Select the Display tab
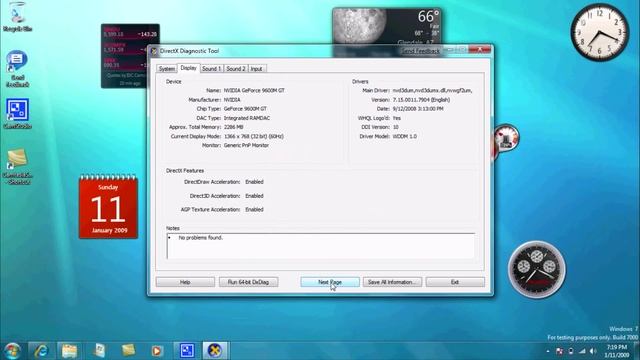Screen dimensions: 640x360 188,68
